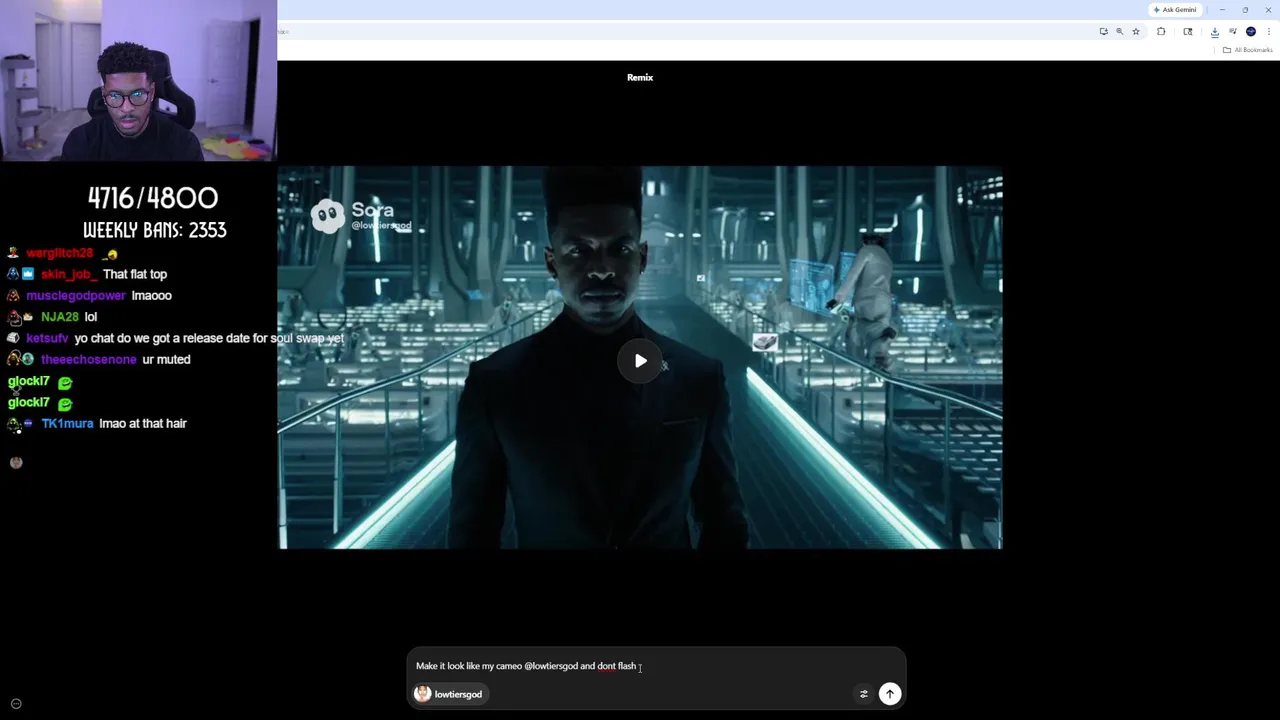This screenshot has height=720, width=1280.
Task: Open the Chrome profile avatar
Action: point(1251,32)
